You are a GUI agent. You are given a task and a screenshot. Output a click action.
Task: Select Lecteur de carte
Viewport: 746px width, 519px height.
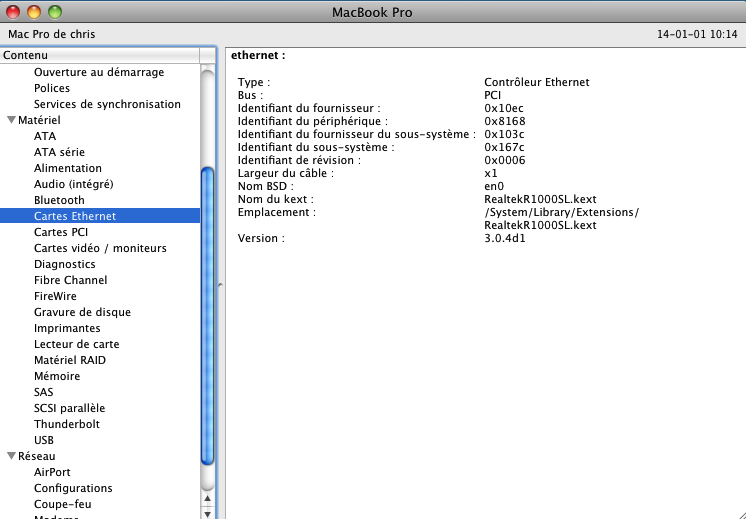77,344
